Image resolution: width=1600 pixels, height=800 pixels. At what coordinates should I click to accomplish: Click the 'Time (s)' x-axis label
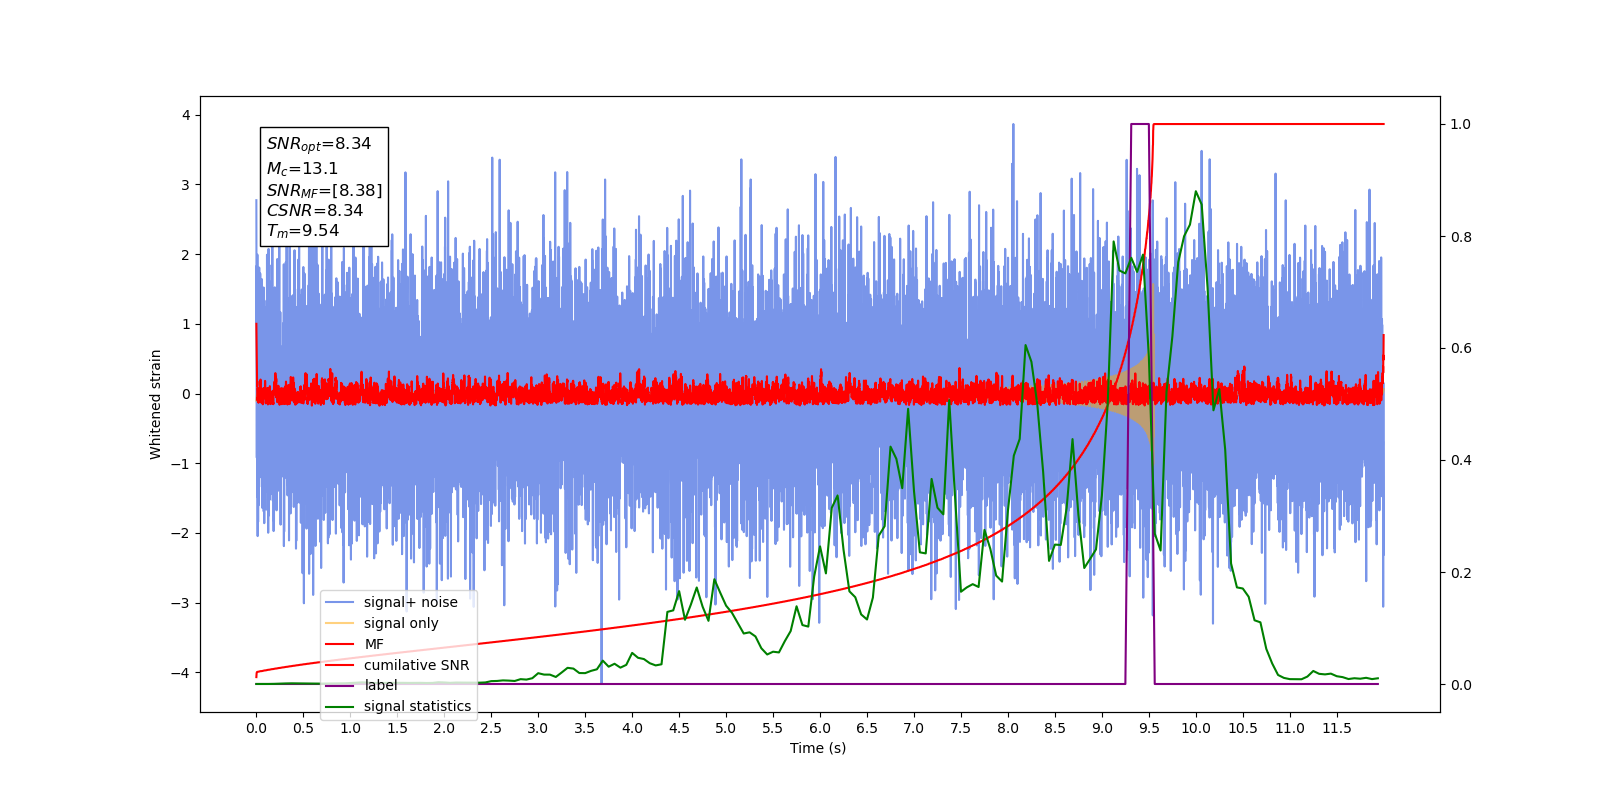[x=818, y=748]
